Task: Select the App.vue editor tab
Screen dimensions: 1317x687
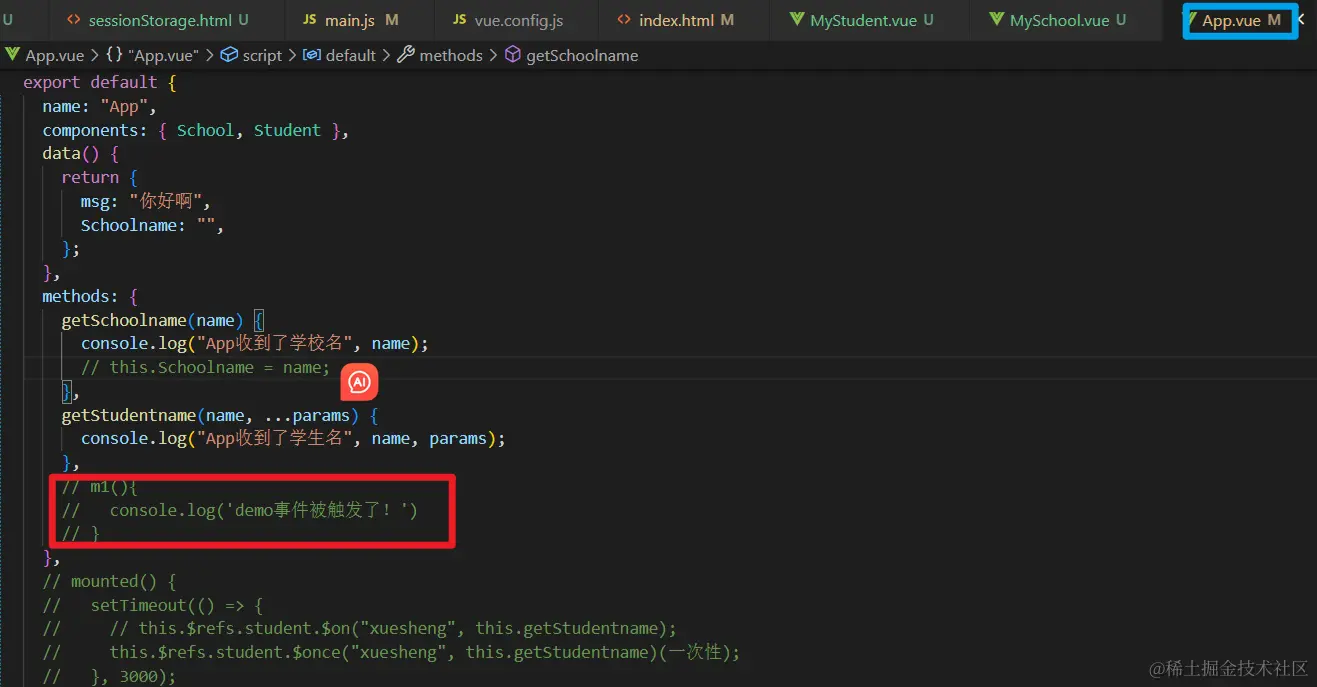Action: [1240, 20]
